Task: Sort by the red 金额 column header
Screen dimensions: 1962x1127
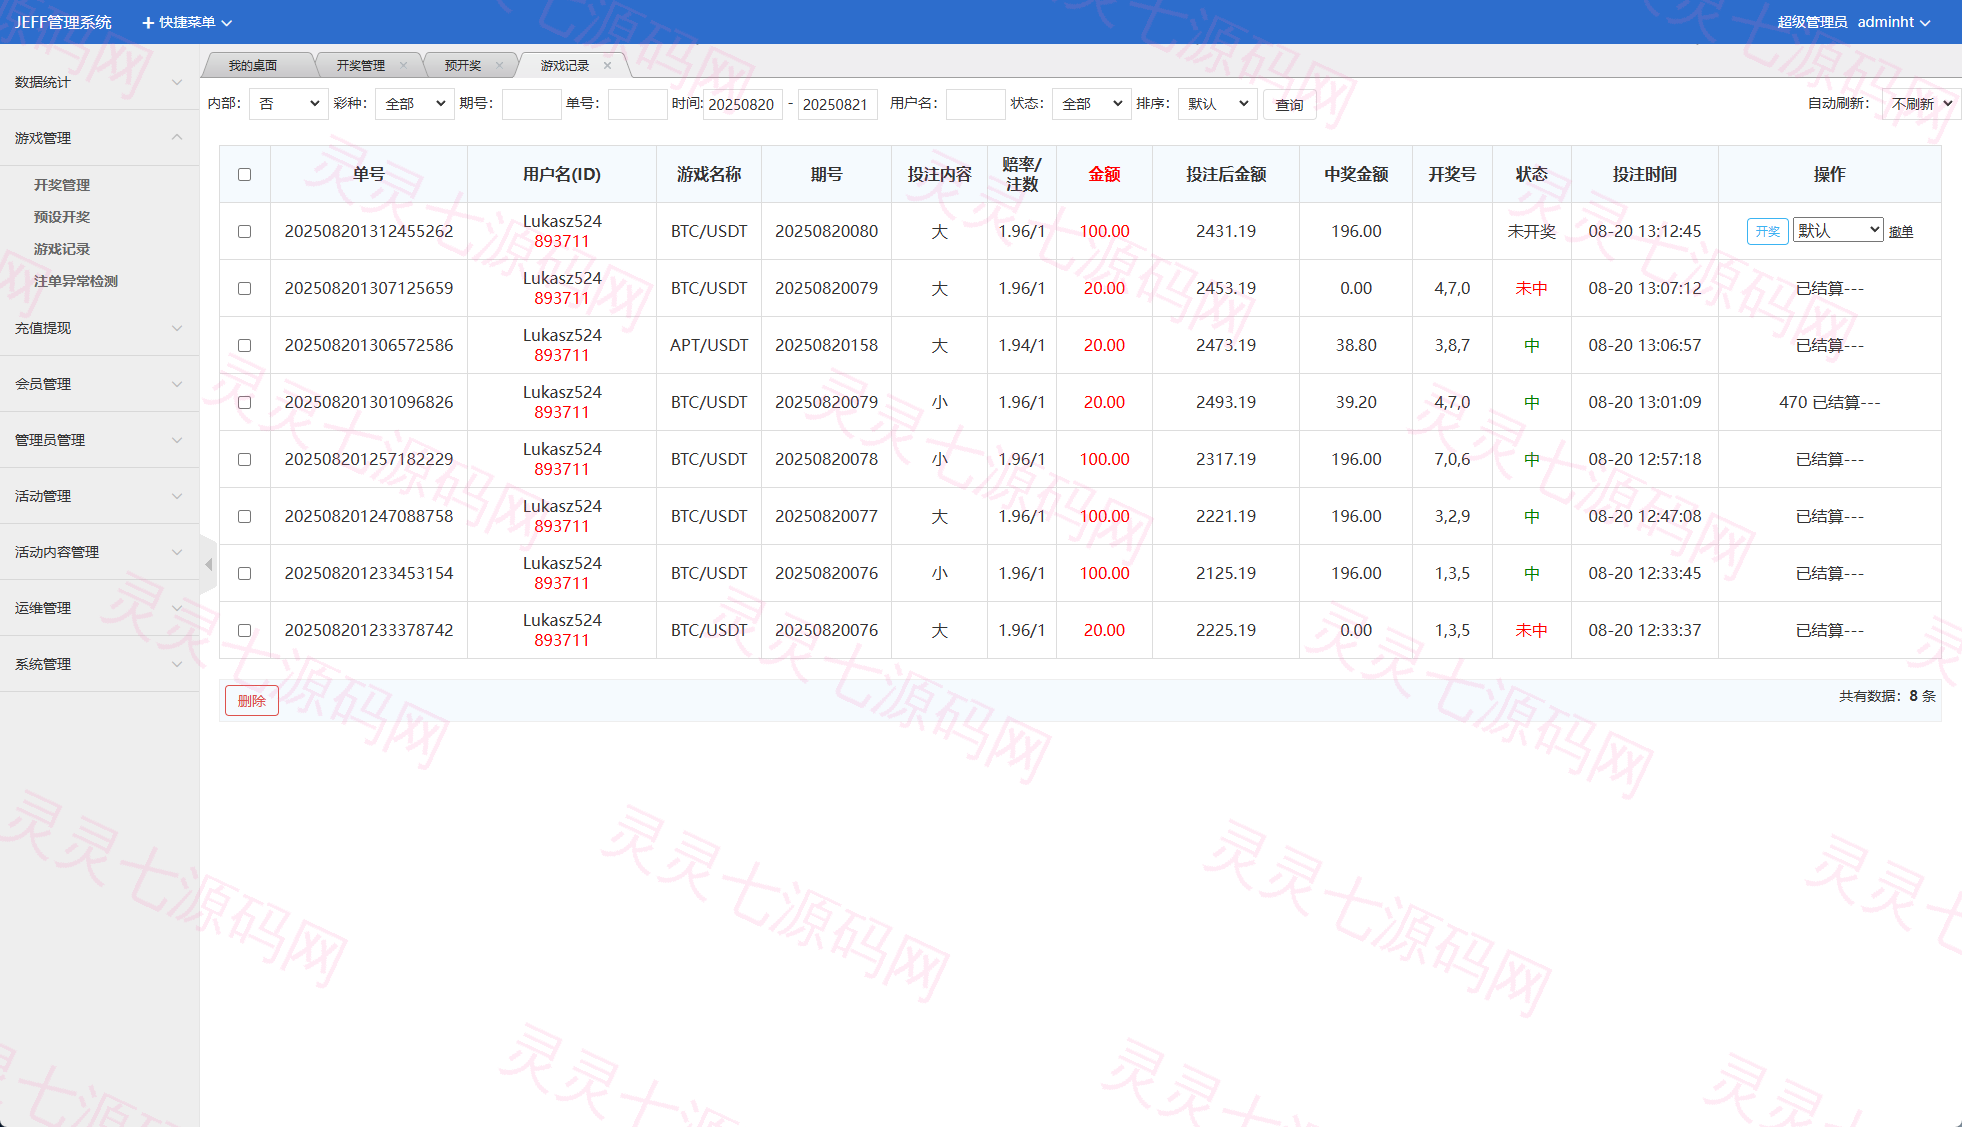Action: [1104, 174]
